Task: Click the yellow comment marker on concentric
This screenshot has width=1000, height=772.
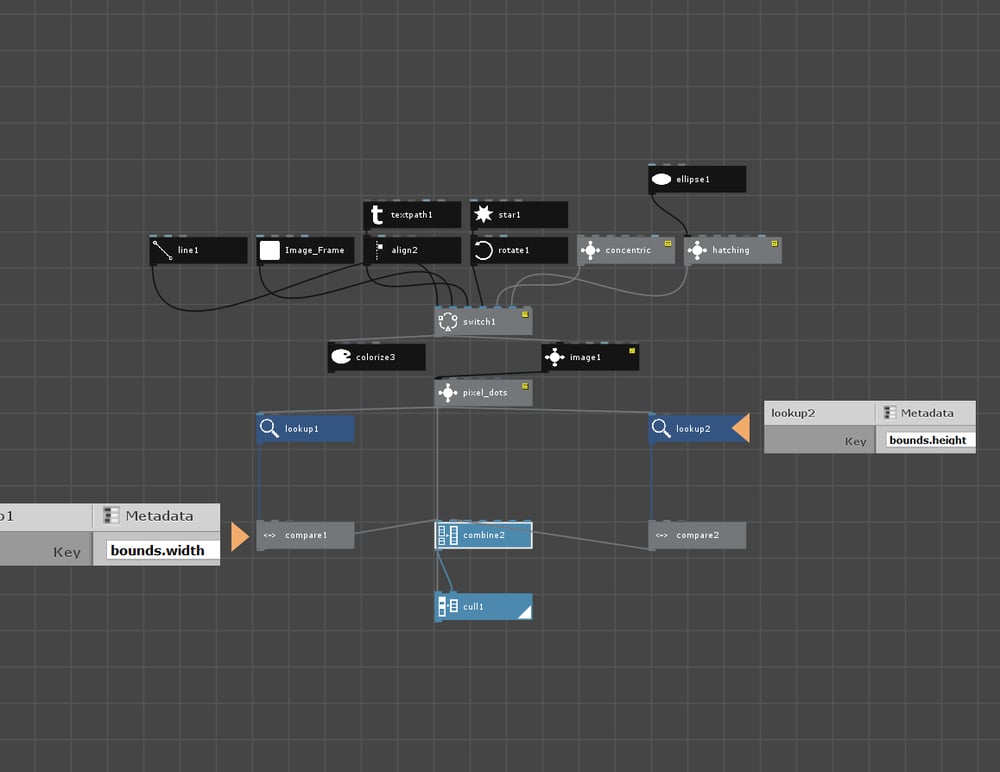Action: point(668,244)
